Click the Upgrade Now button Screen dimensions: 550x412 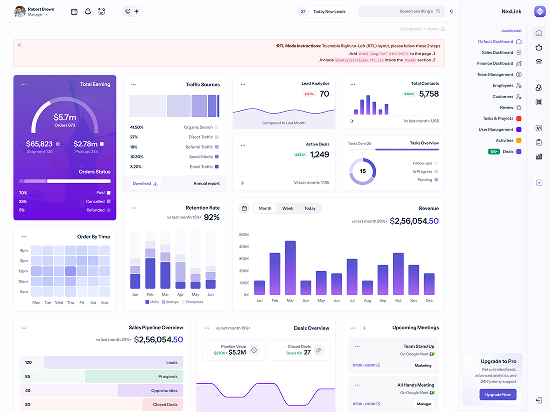pyautogui.click(x=498, y=394)
